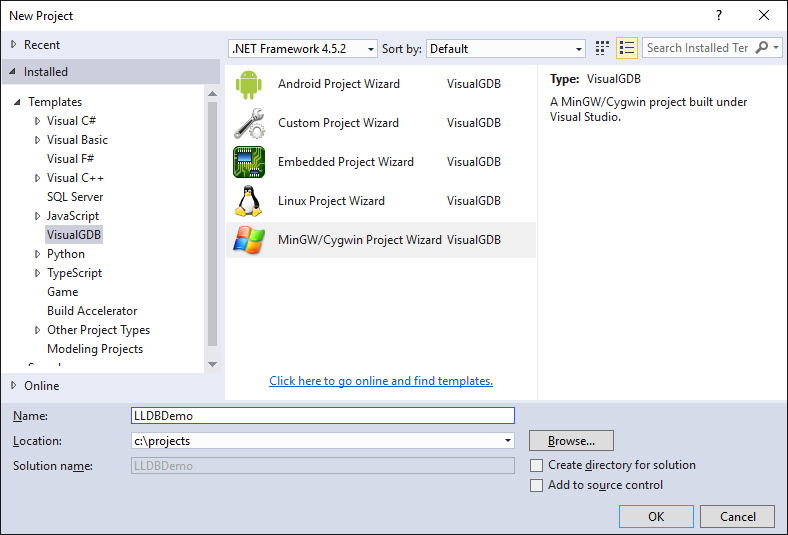Expand the JavaScript node arrow
The width and height of the screenshot is (788, 535).
[x=37, y=216]
